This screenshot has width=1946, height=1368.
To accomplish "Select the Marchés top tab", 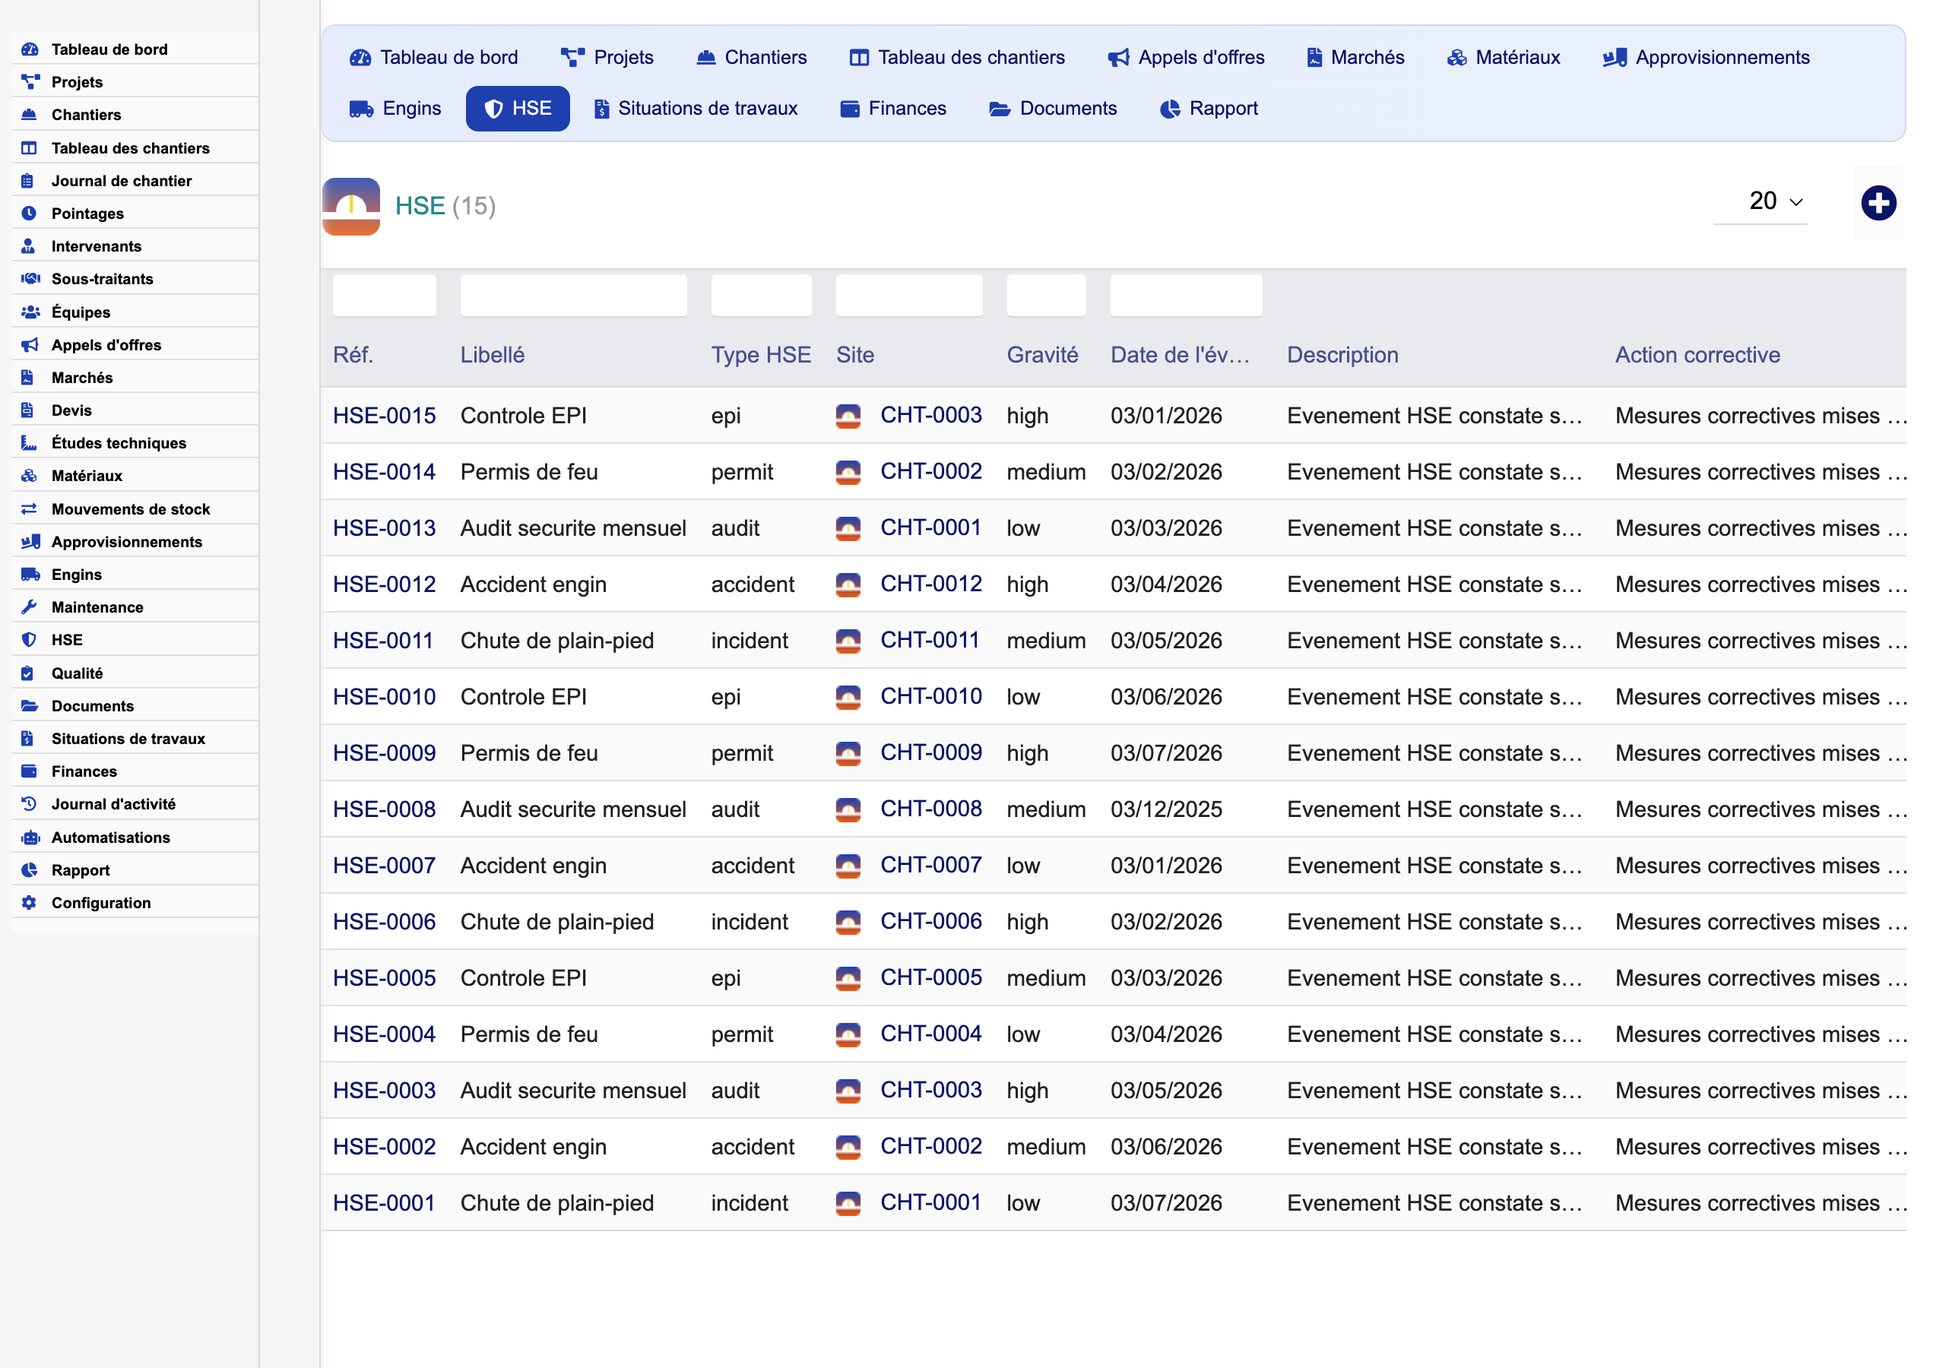I will coord(1355,57).
